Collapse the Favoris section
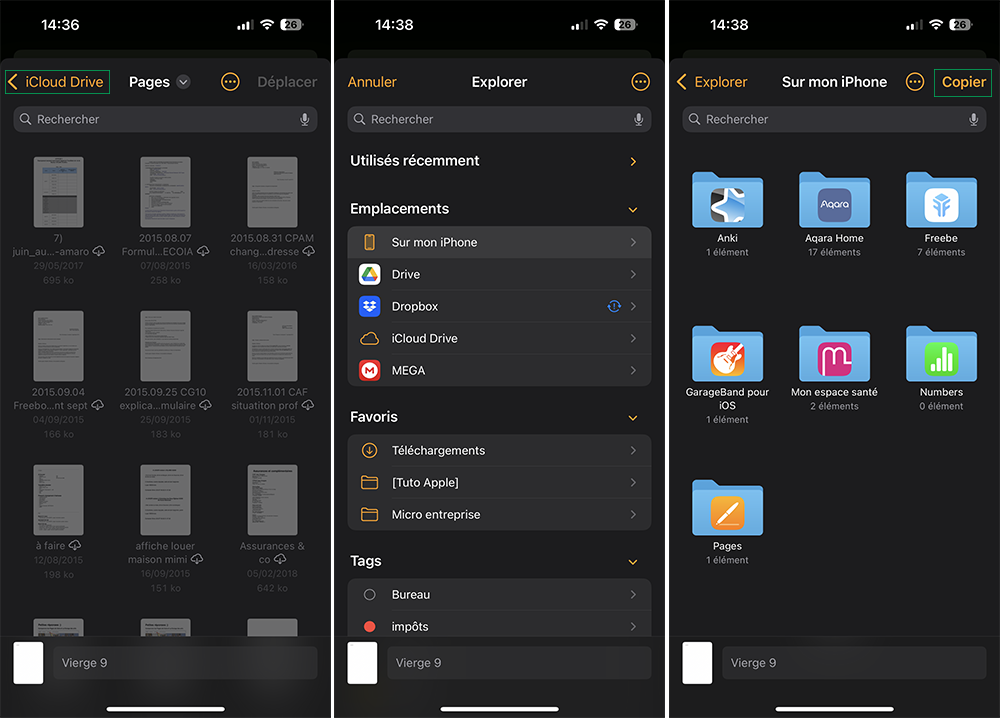The image size is (1000, 718). 632,418
